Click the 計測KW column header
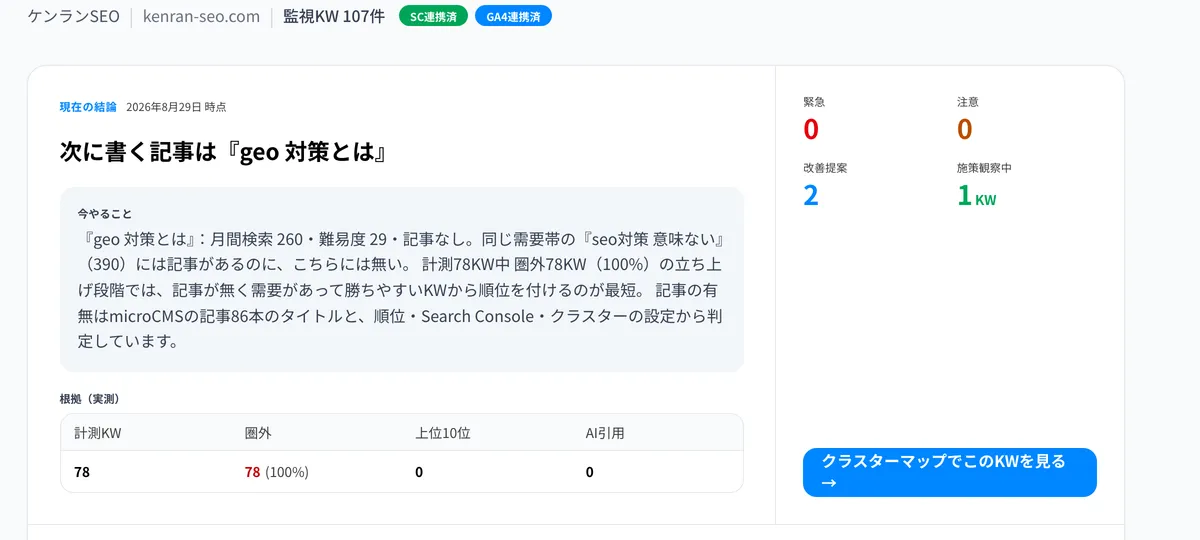 click(98, 434)
